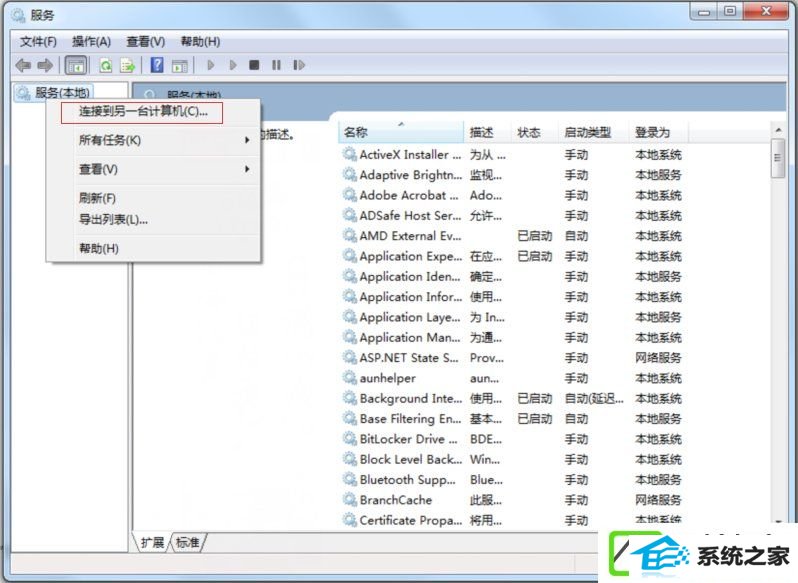Select 导出列表(L)... in context menu
The width and height of the screenshot is (798, 583).
coord(154,219)
